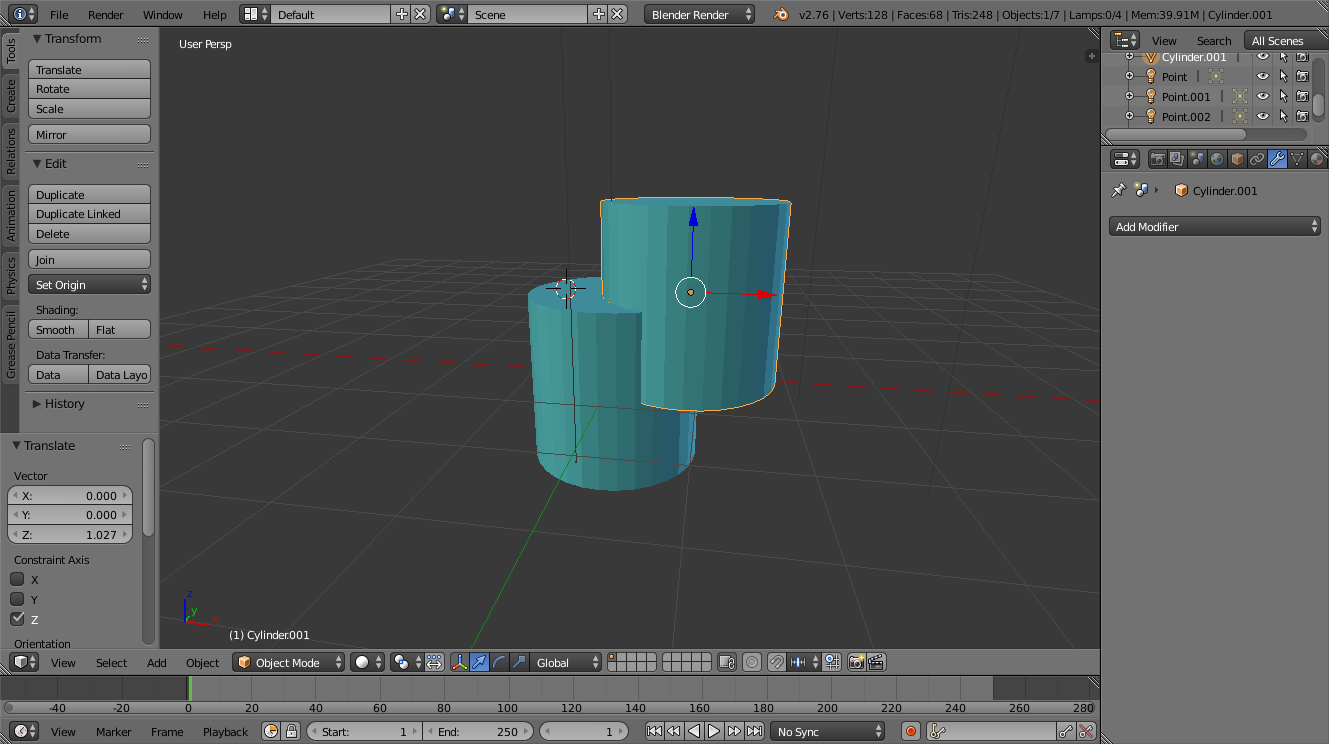Screen dimensions: 1329x744
Task: Open the Render menu
Action: (105, 14)
